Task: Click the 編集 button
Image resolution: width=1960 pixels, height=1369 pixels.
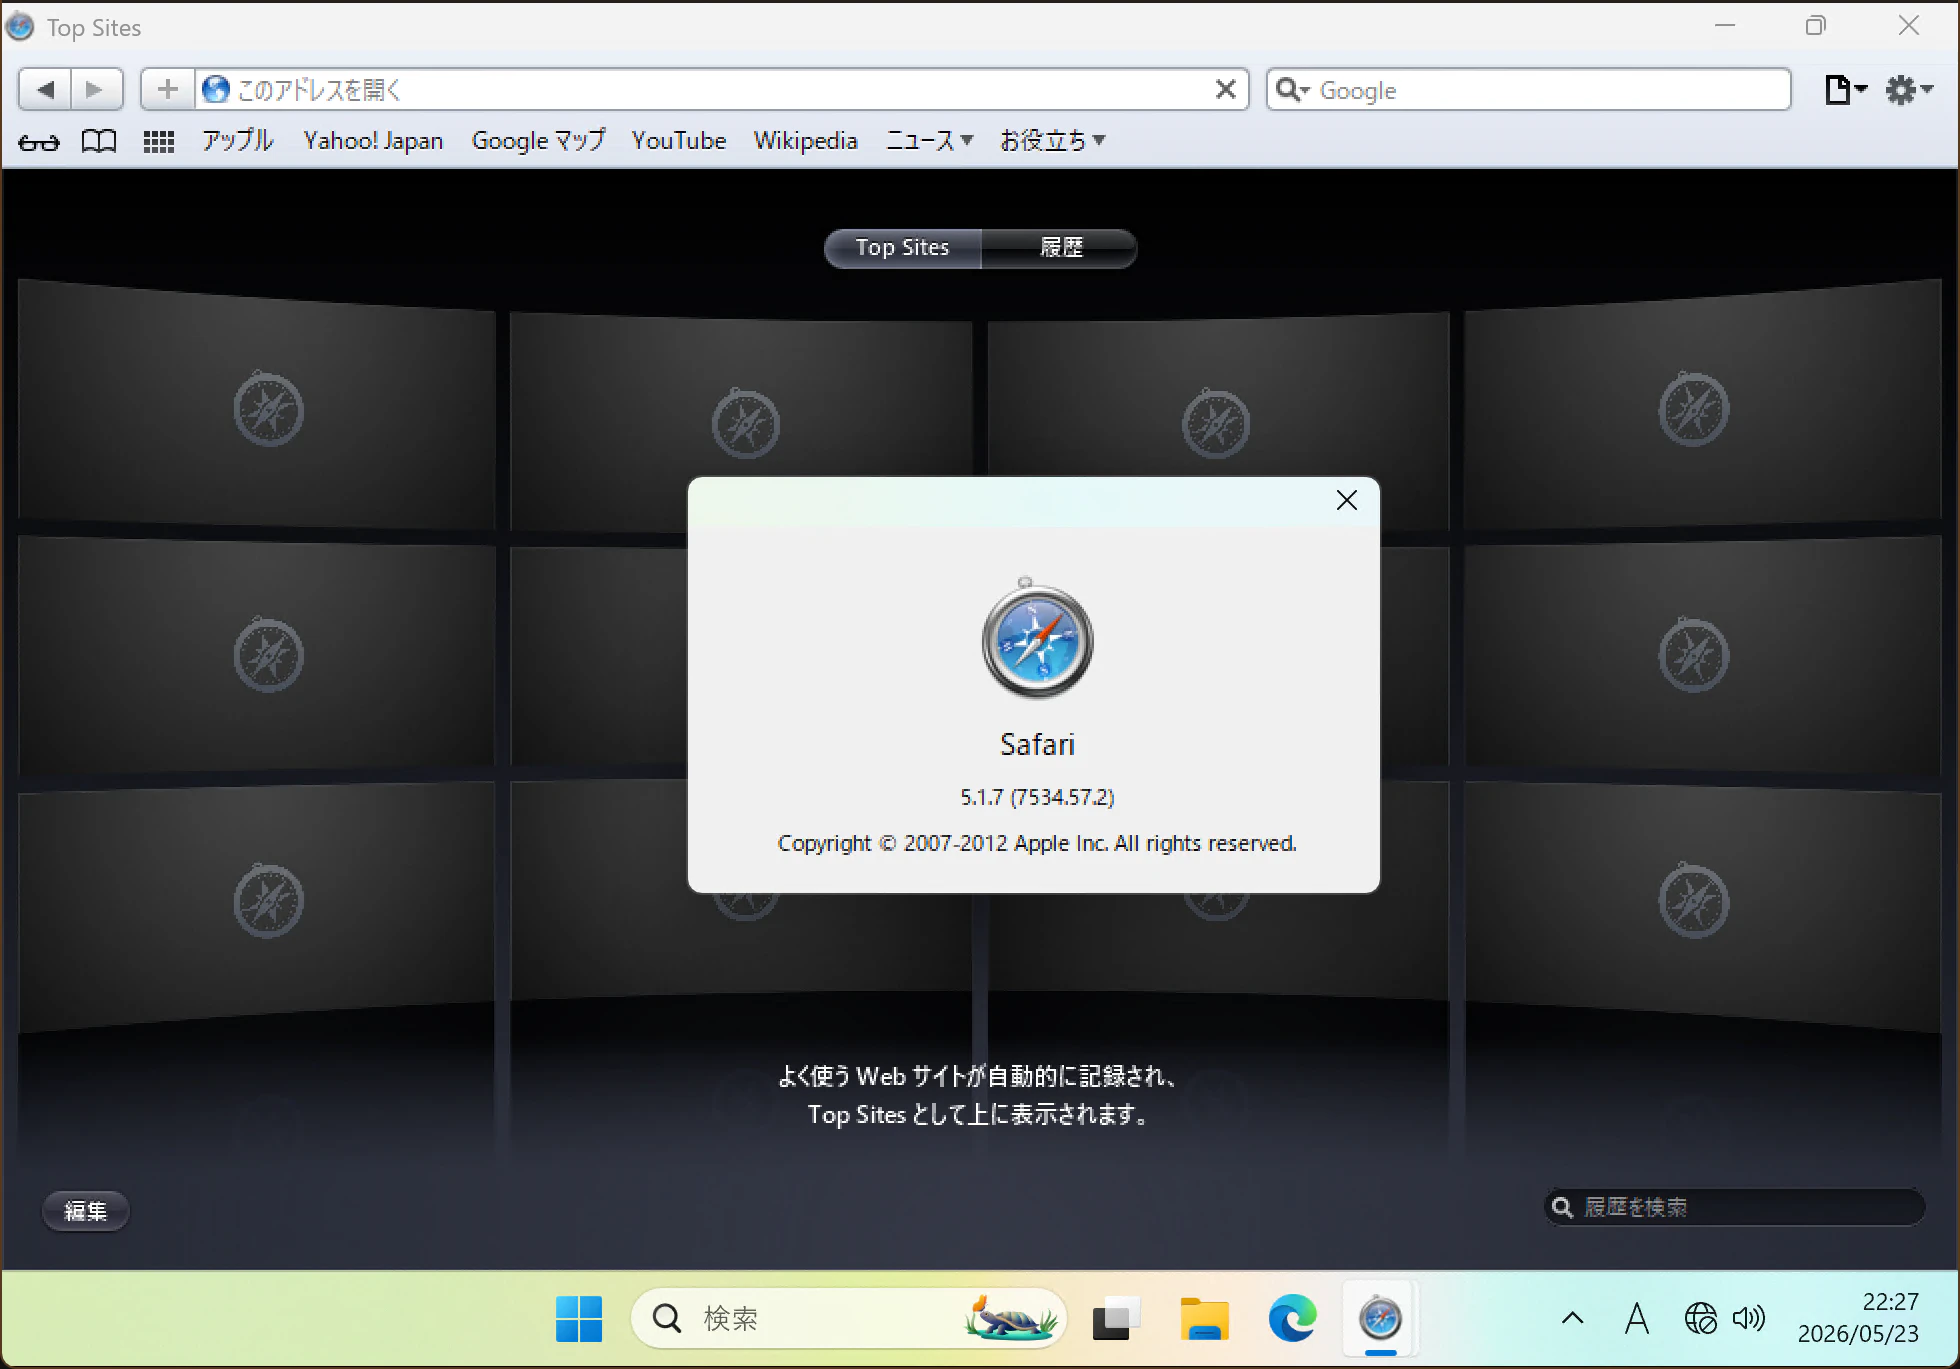Action: [x=85, y=1211]
